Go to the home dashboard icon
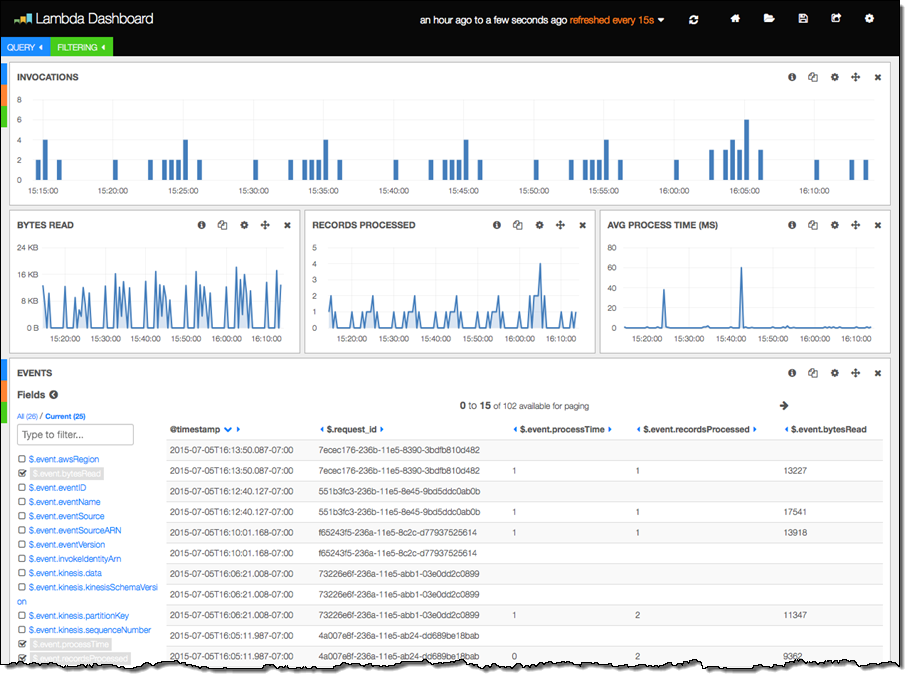 [x=736, y=19]
